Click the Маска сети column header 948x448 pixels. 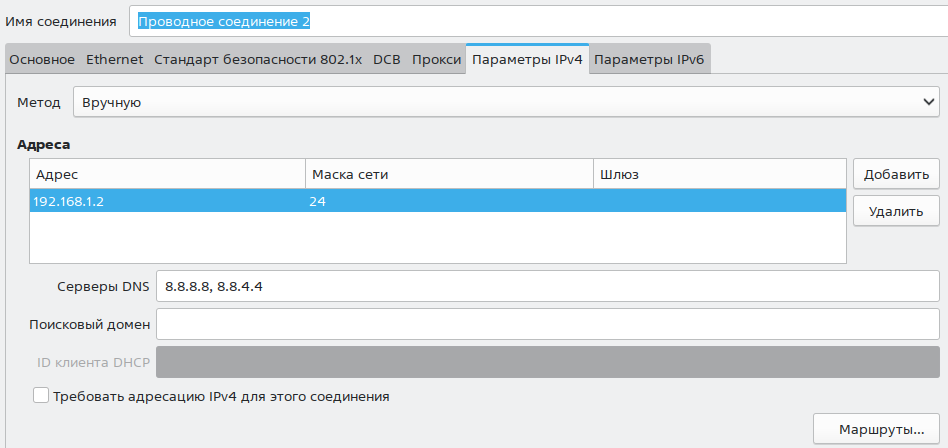(x=450, y=175)
